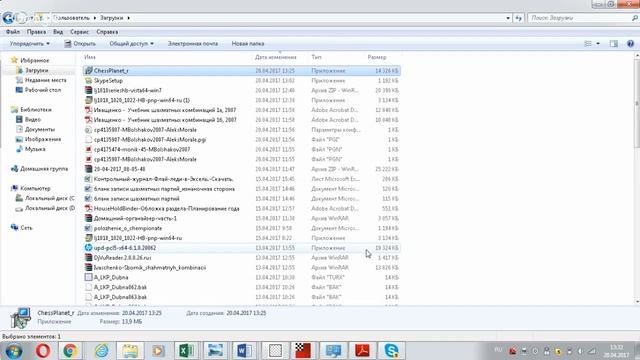Open the Сервис menu
The height and width of the screenshot is (360, 640).
tap(79, 32)
